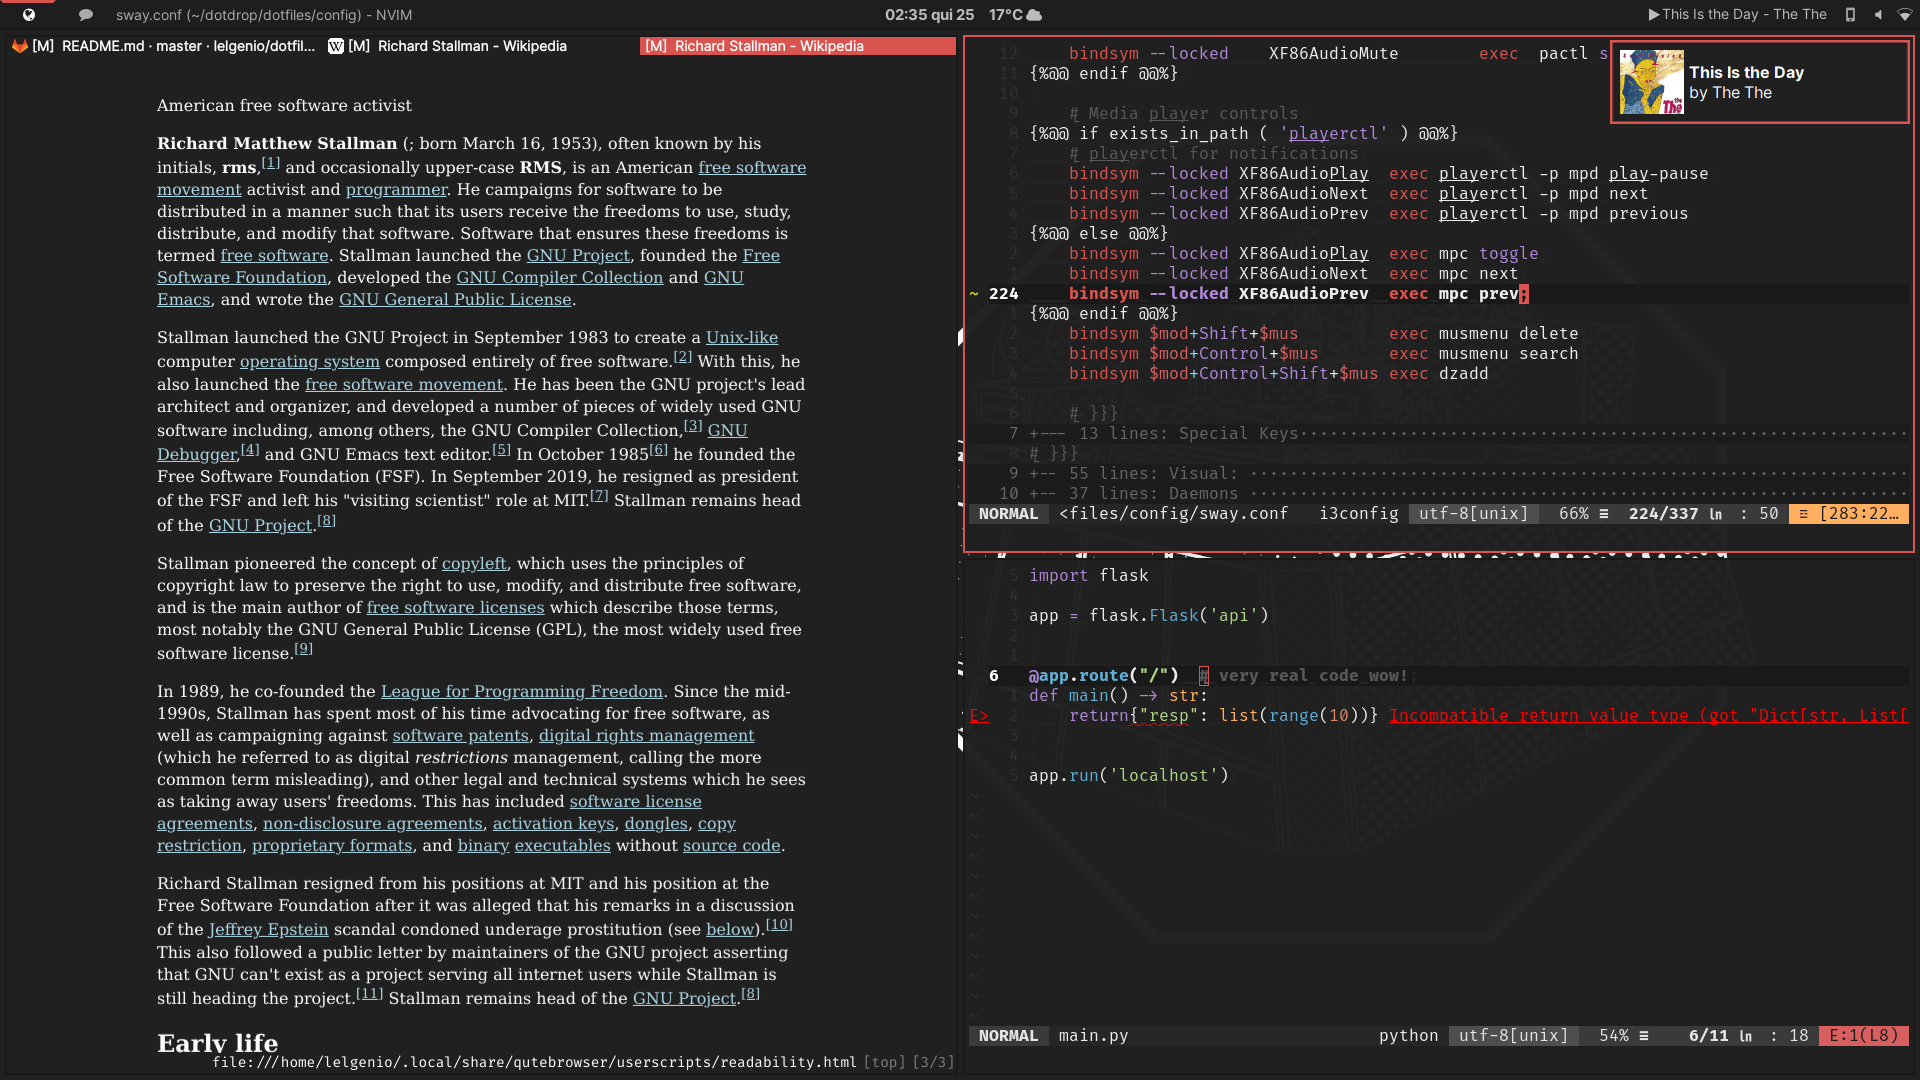
Task: Switch to the README.md GitLab tab
Action: 164,46
